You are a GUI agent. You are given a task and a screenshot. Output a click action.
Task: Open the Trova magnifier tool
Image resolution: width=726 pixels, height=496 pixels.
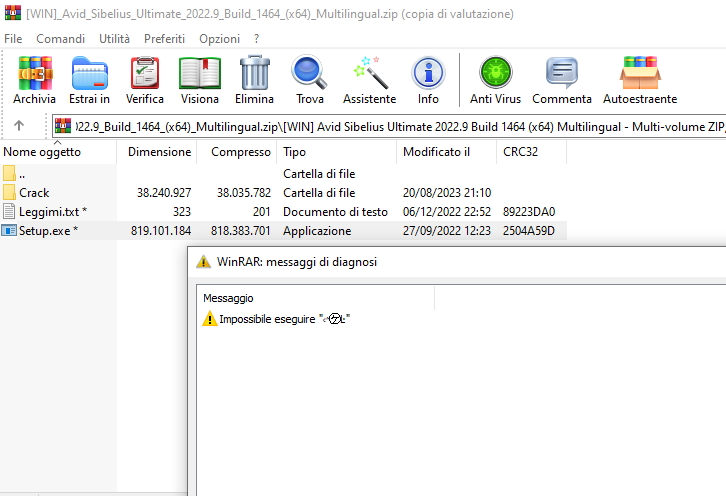(x=309, y=72)
